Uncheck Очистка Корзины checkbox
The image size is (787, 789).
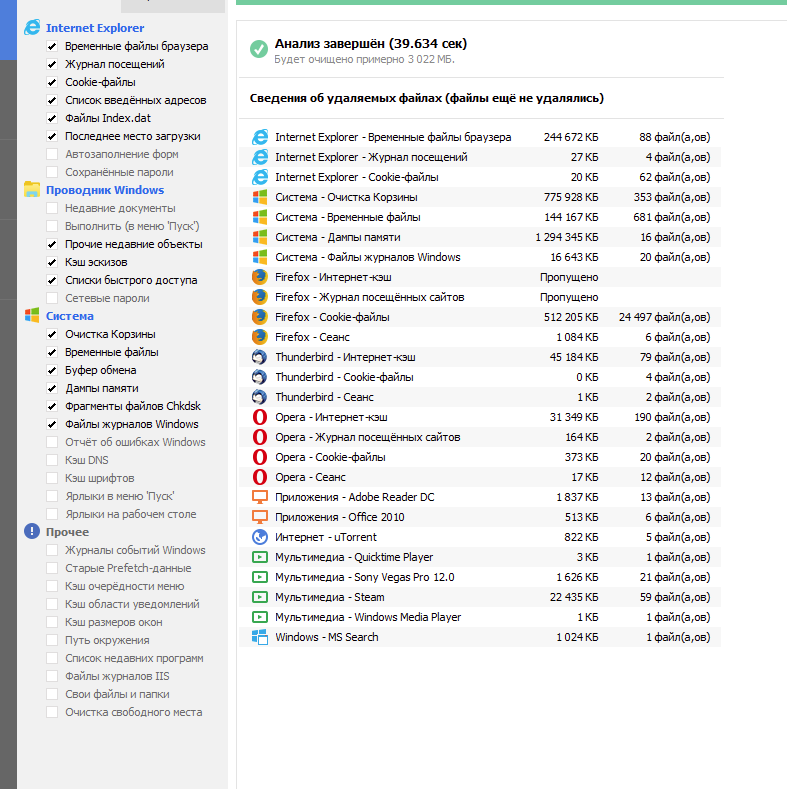(52, 334)
